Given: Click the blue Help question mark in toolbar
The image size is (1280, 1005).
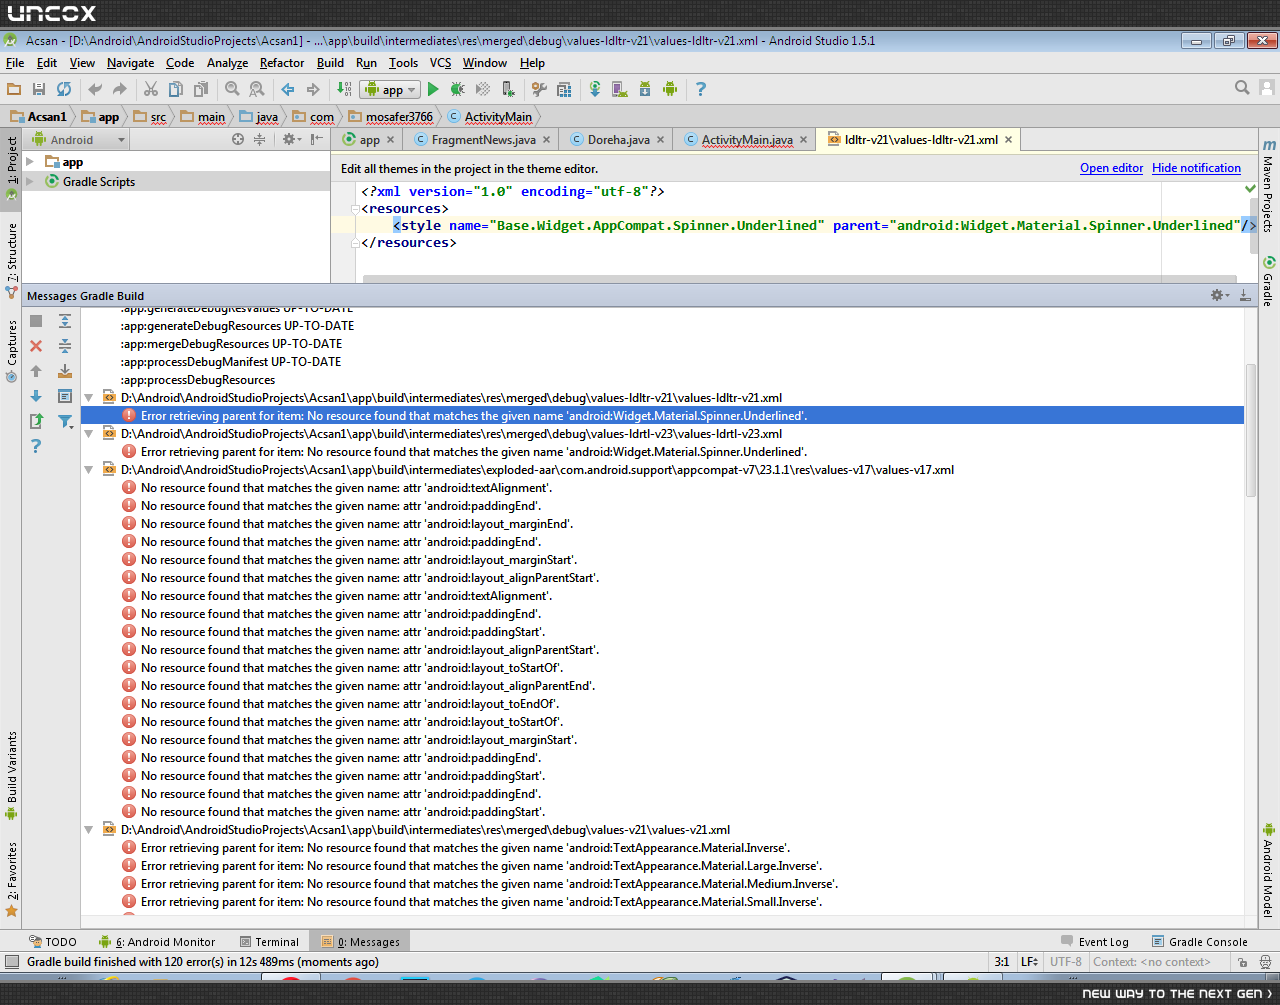Looking at the screenshot, I should pyautogui.click(x=701, y=89).
